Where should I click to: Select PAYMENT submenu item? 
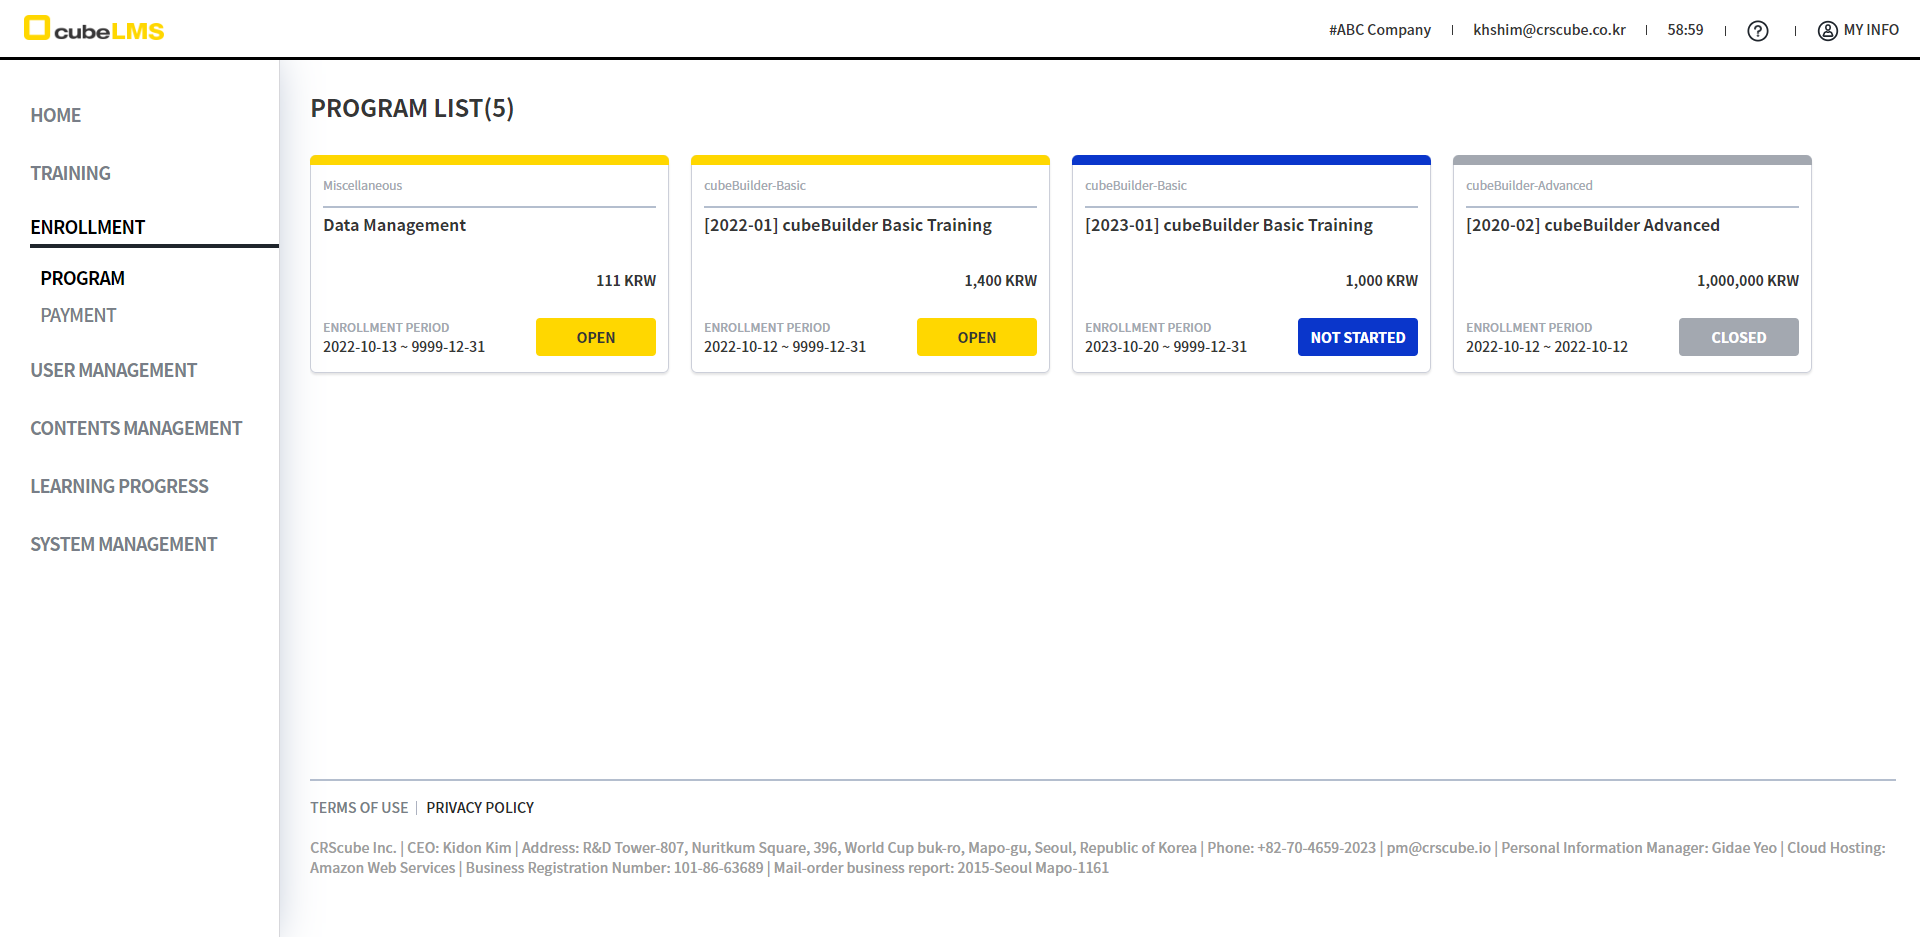tap(78, 315)
